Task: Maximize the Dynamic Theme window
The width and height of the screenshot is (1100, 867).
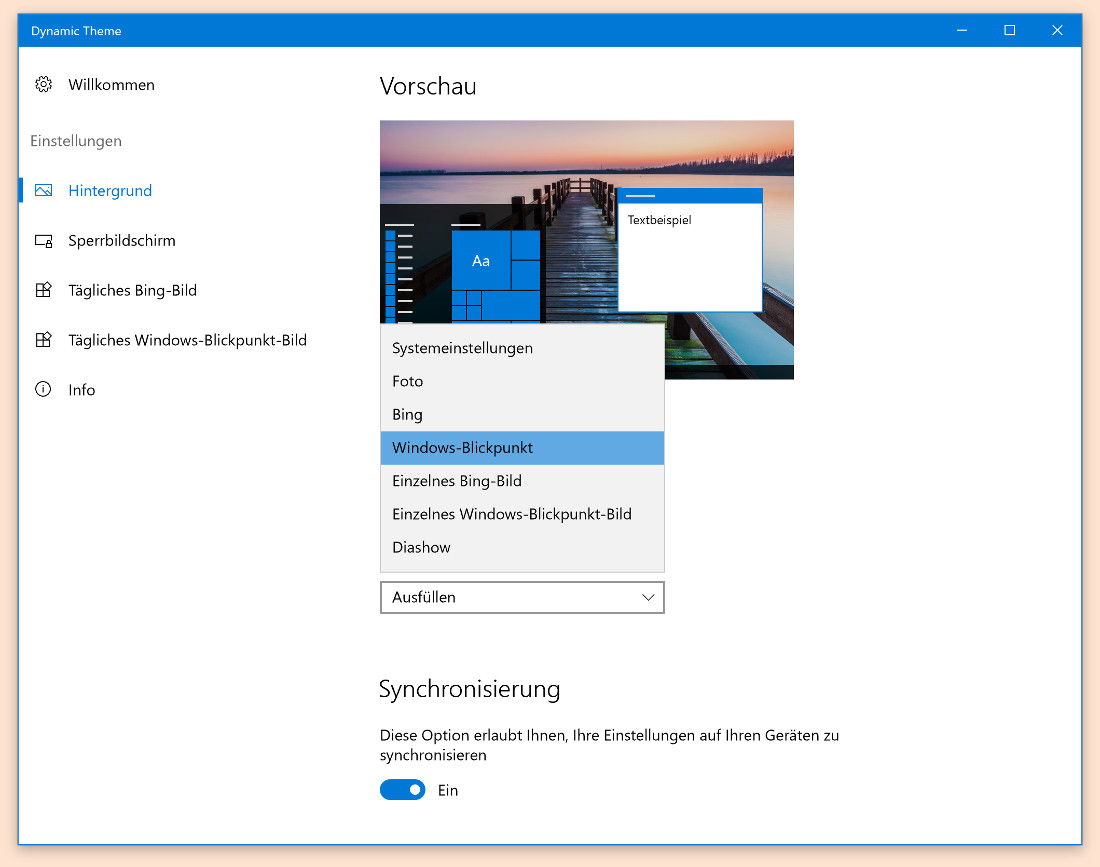Action: (1010, 30)
